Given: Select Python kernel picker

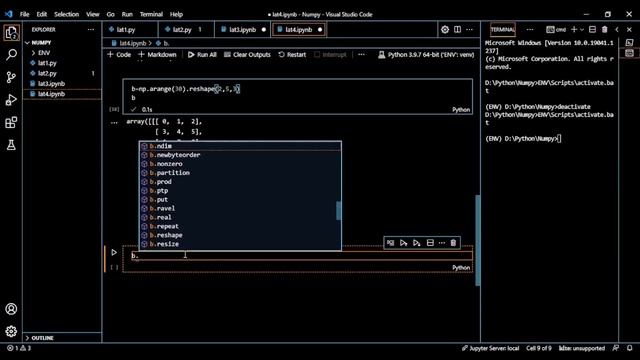Looking at the screenshot, I should [426, 55].
